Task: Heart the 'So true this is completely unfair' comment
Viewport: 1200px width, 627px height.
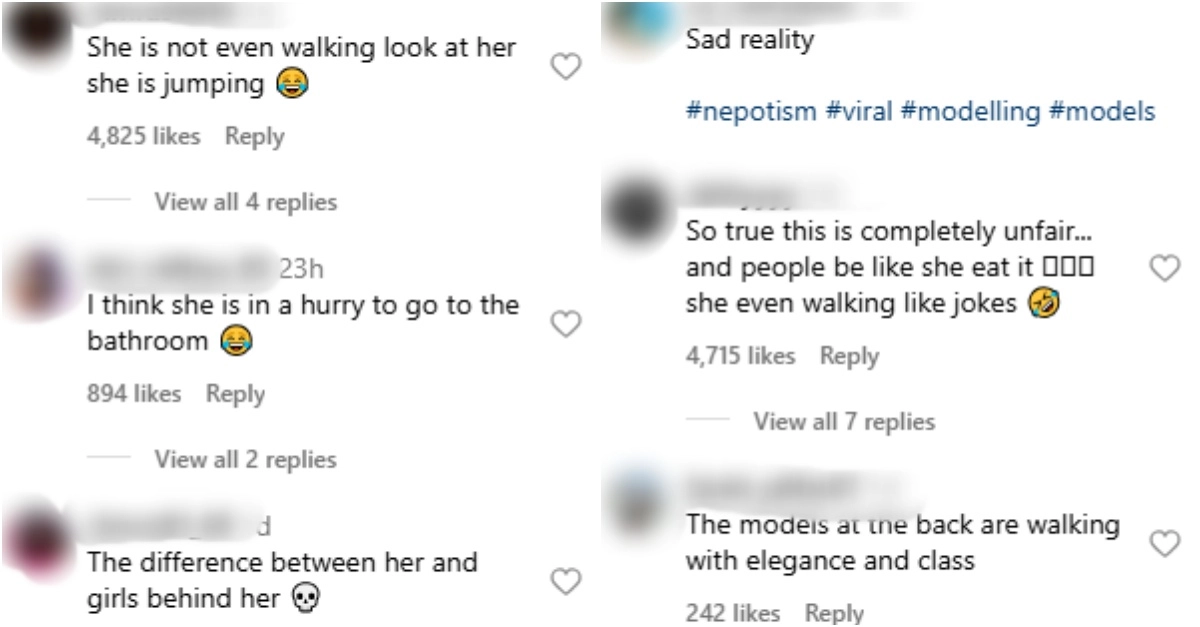Action: click(1162, 267)
